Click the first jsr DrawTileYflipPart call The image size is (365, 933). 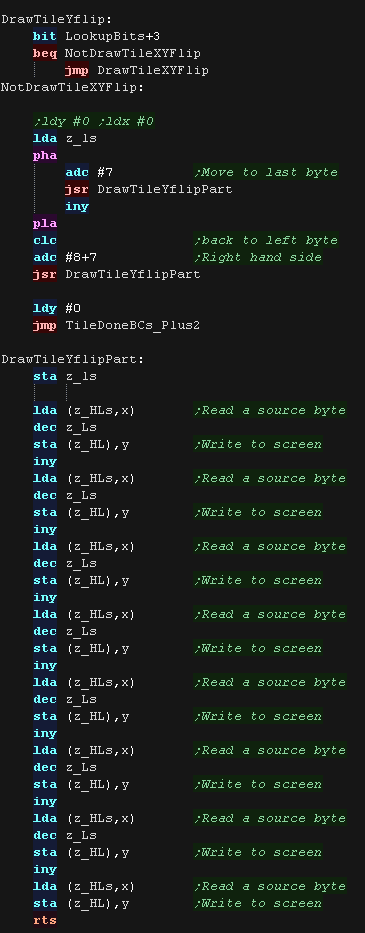[x=148, y=189]
